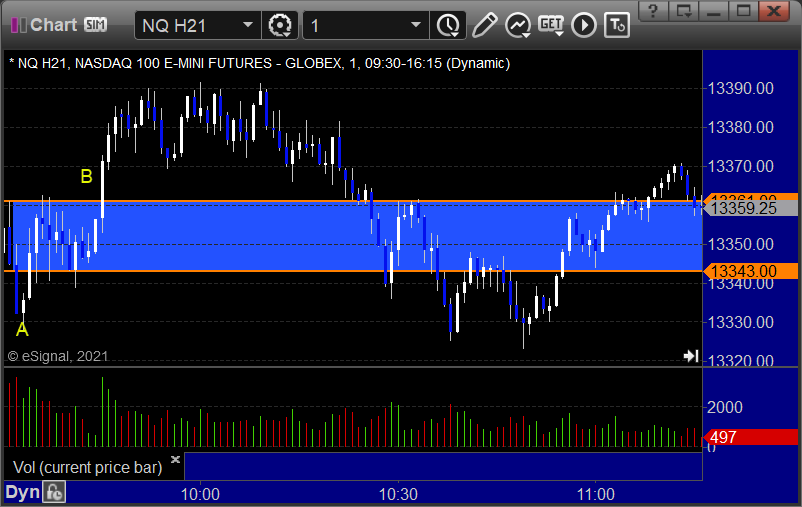Screen dimensions: 802x507
Task: Select the yellow A text label
Action: (22, 329)
